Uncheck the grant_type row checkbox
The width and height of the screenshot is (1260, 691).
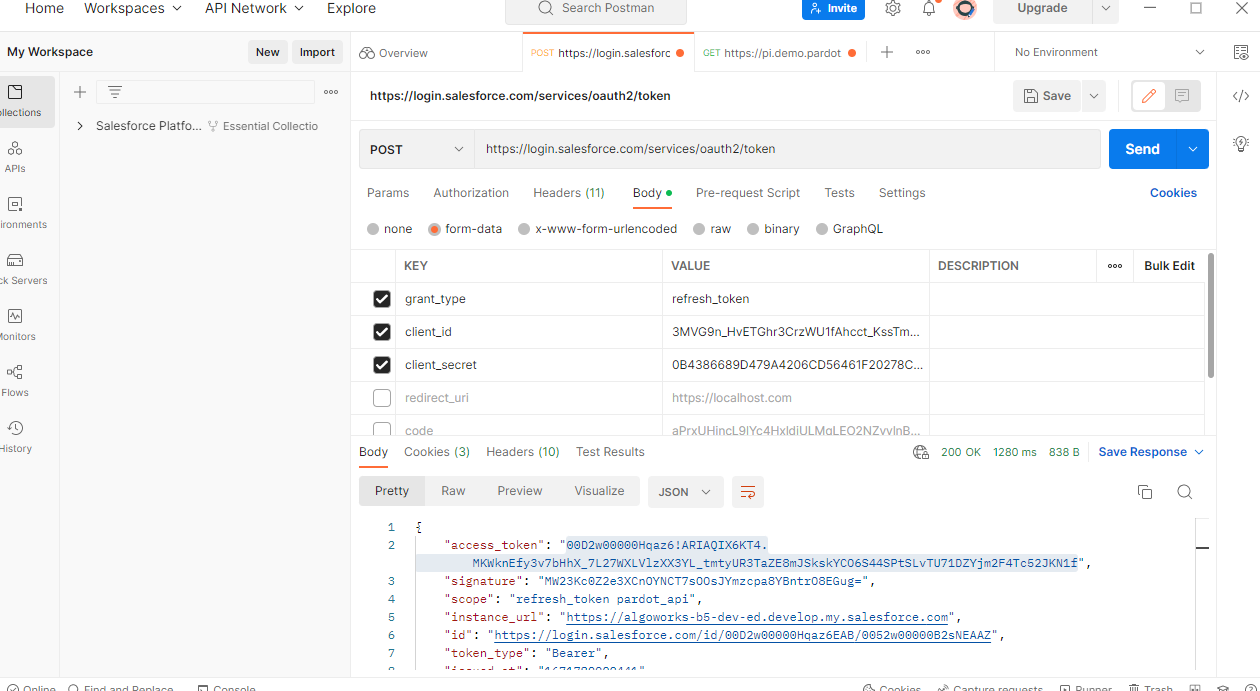[x=381, y=299]
